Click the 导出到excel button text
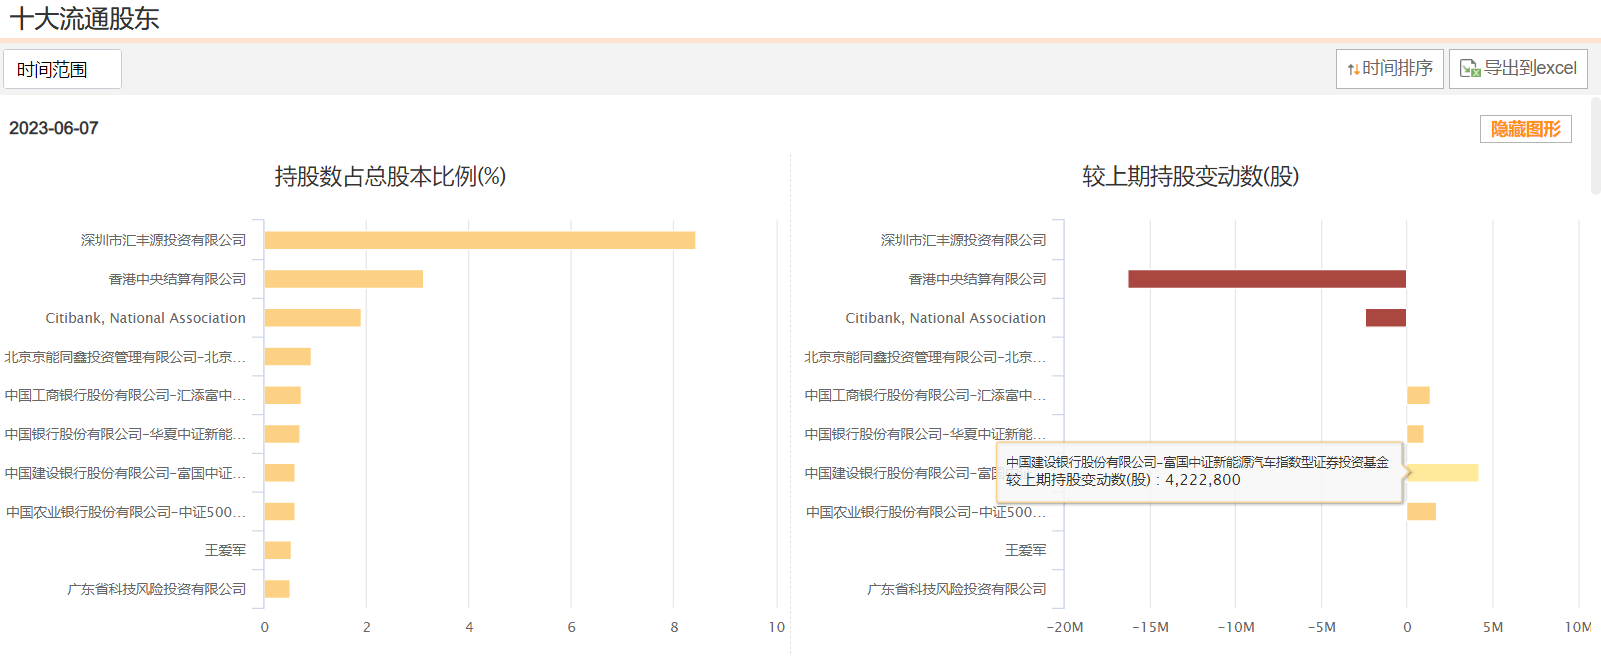Viewport: 1601px width, 660px height. click(x=1530, y=68)
